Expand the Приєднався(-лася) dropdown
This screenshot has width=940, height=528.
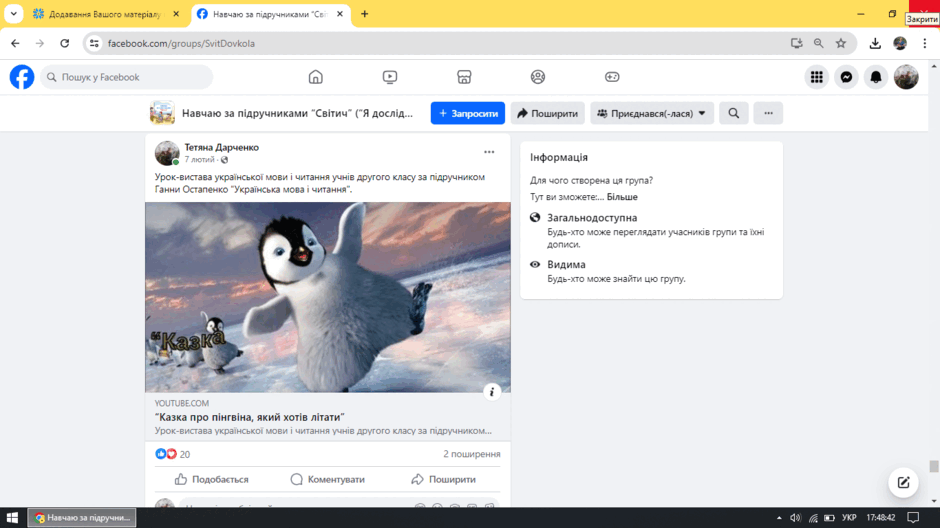[652, 113]
